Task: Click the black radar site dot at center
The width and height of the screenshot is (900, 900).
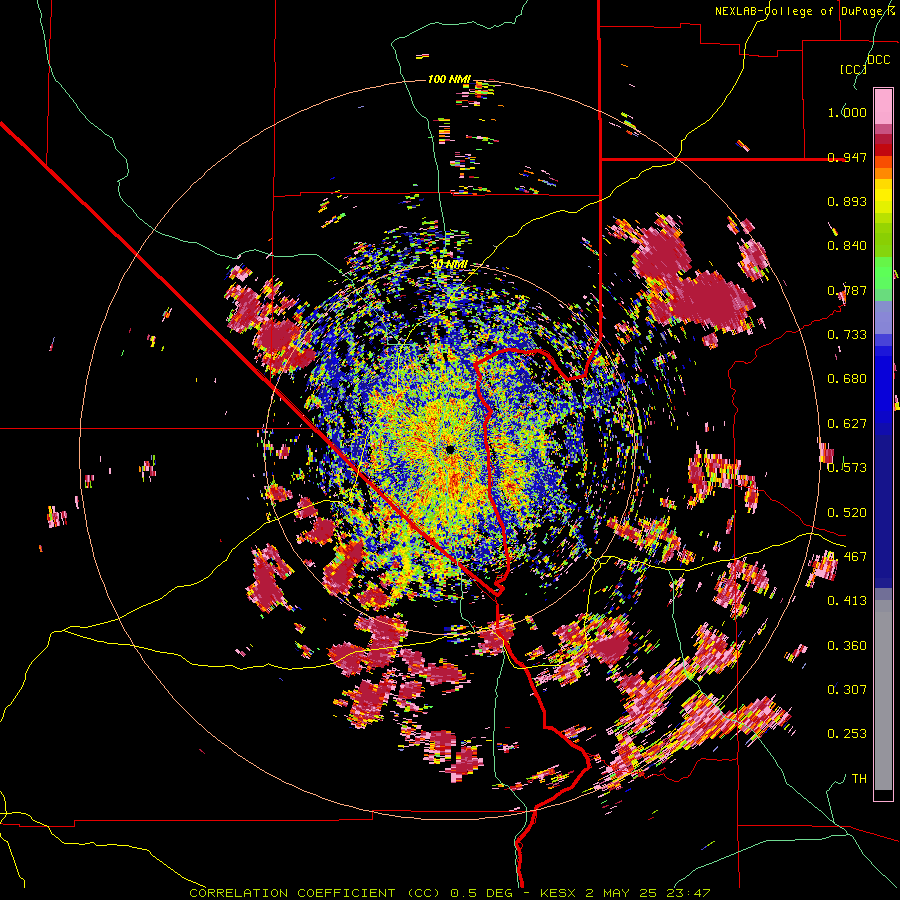Action: click(451, 449)
